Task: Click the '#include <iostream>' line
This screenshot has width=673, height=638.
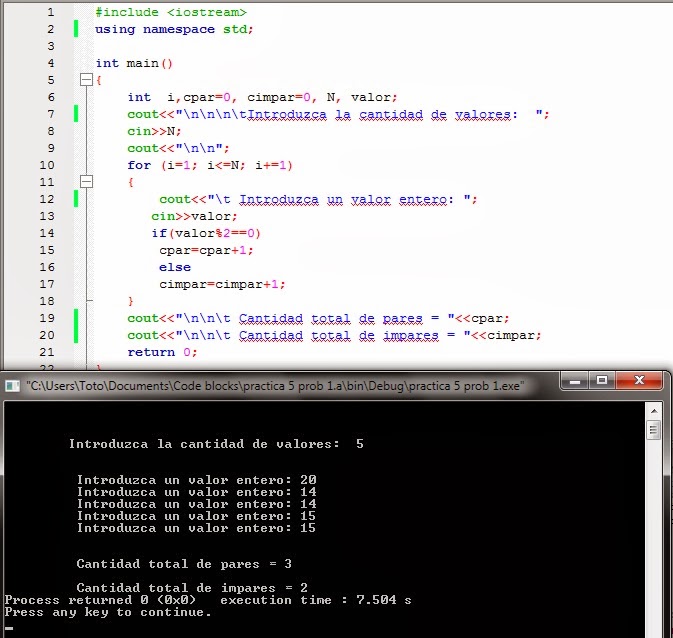Action: pos(171,12)
